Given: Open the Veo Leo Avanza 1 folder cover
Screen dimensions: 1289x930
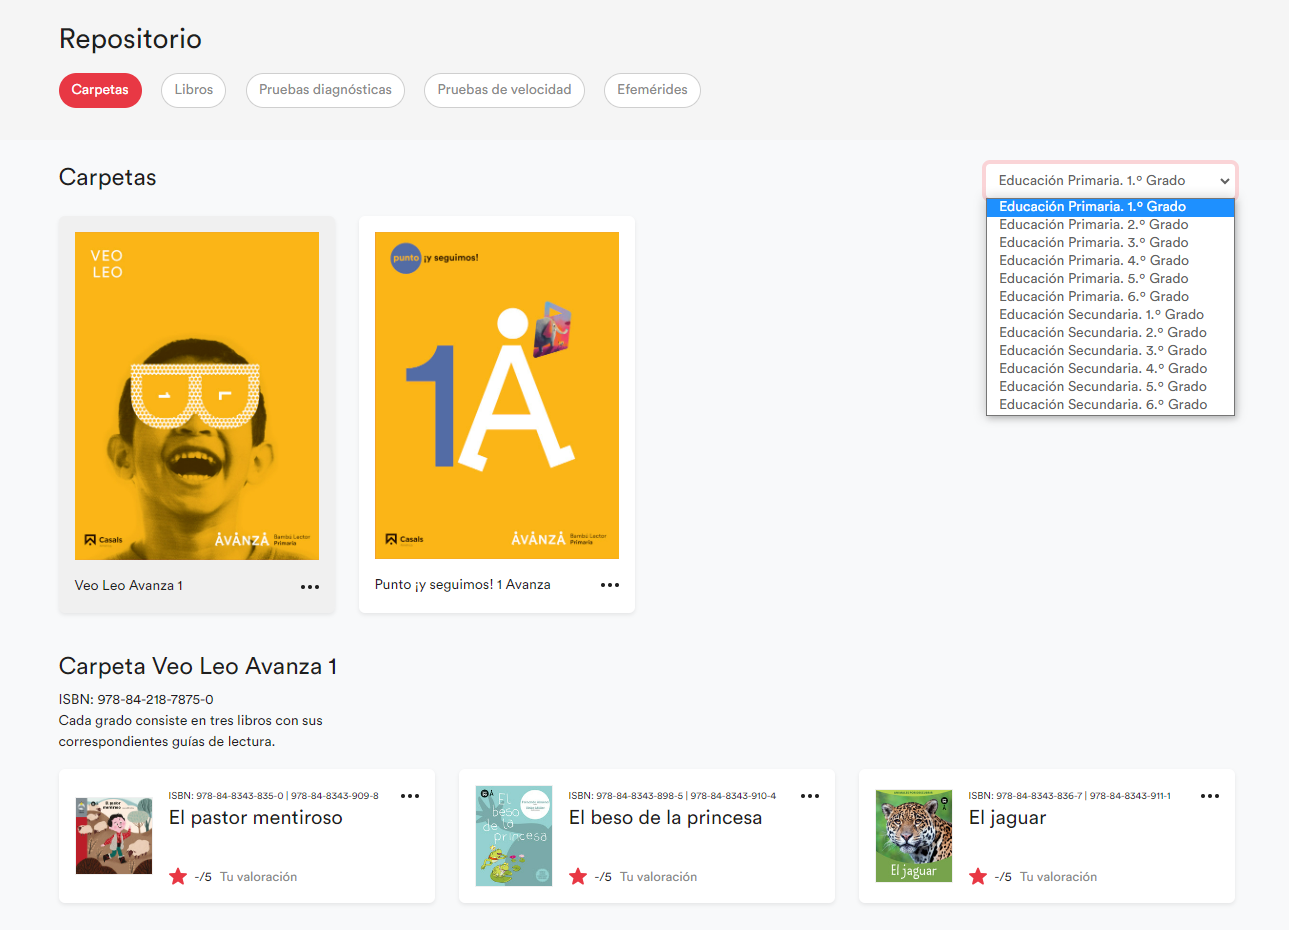Looking at the screenshot, I should point(197,396).
